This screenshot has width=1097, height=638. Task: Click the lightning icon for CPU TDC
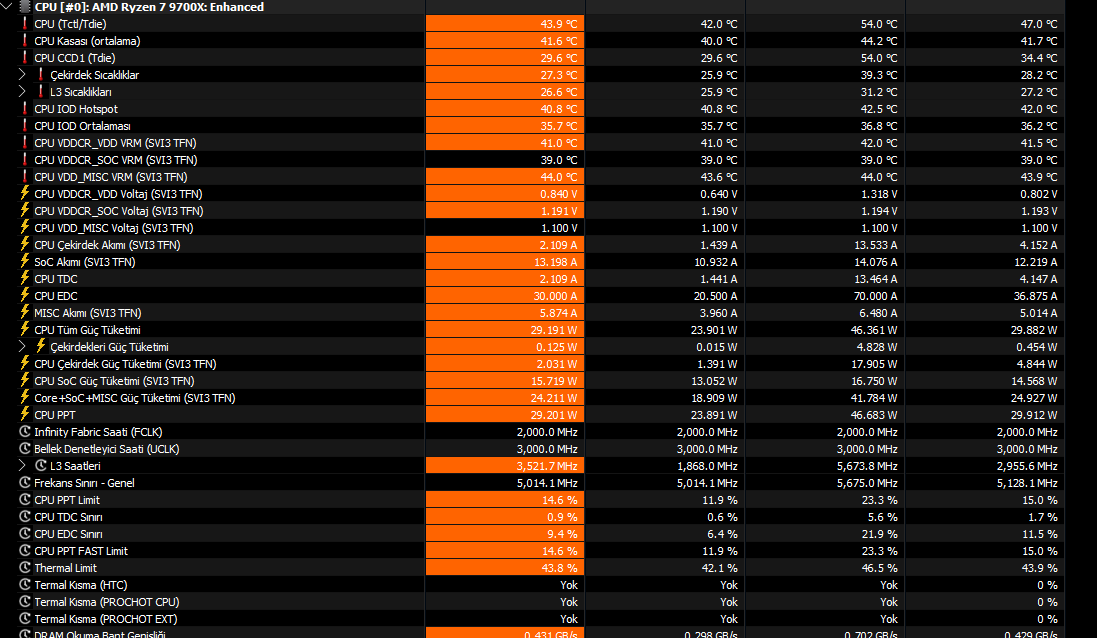coord(25,278)
